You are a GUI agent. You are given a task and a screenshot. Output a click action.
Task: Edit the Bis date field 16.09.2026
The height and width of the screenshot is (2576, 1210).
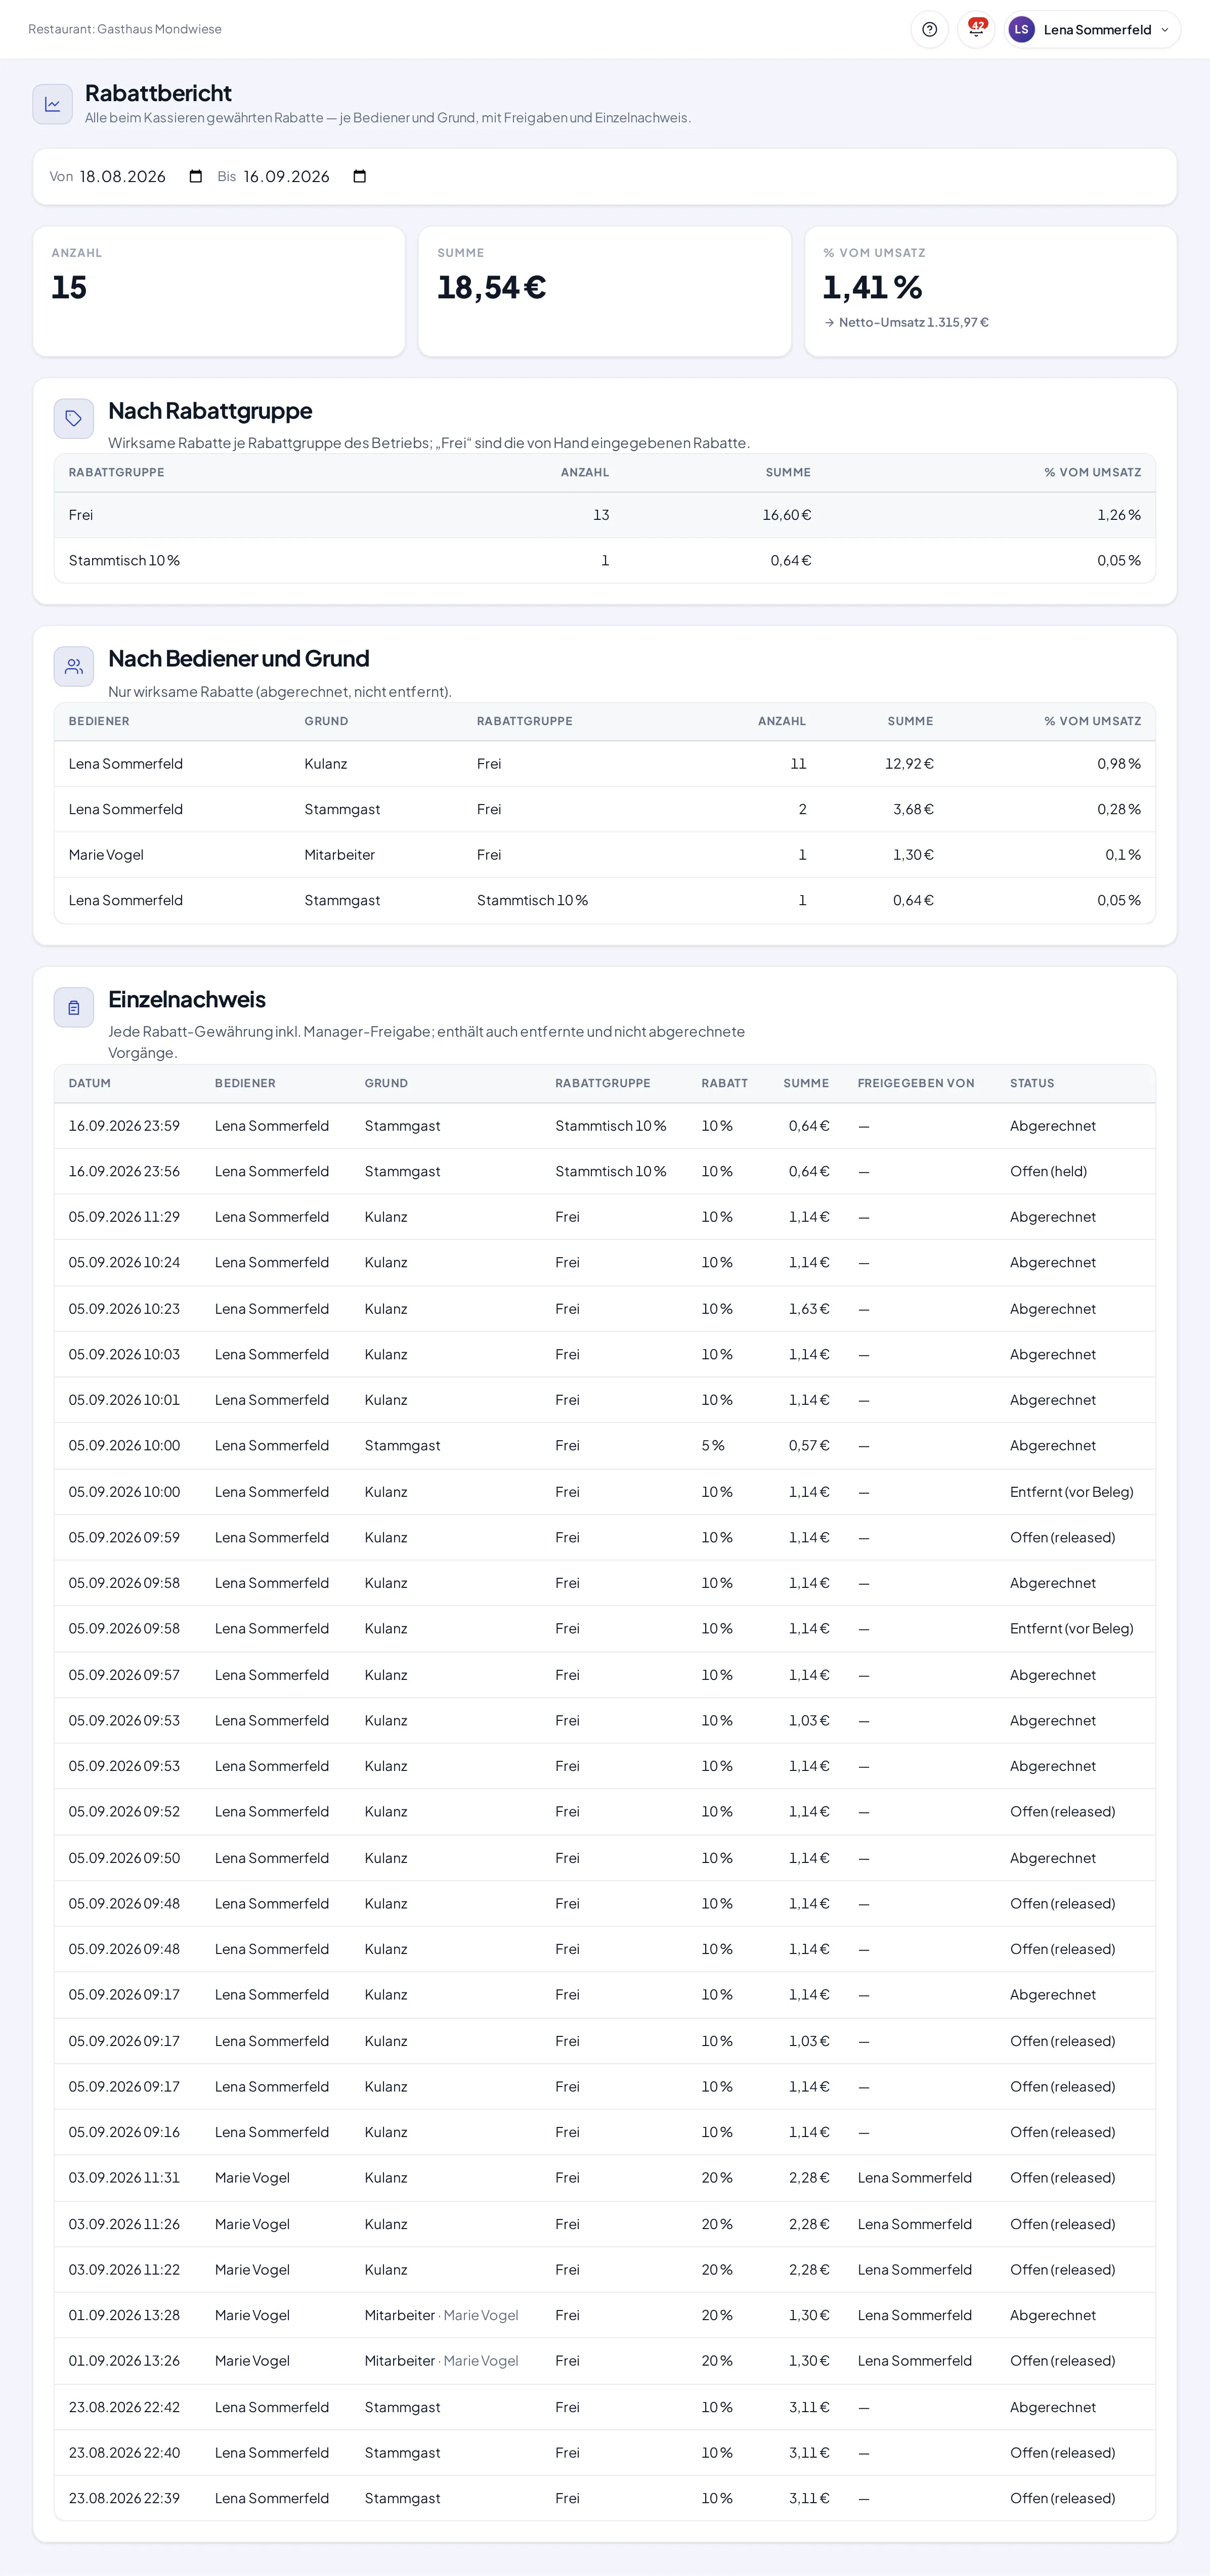[x=305, y=176]
